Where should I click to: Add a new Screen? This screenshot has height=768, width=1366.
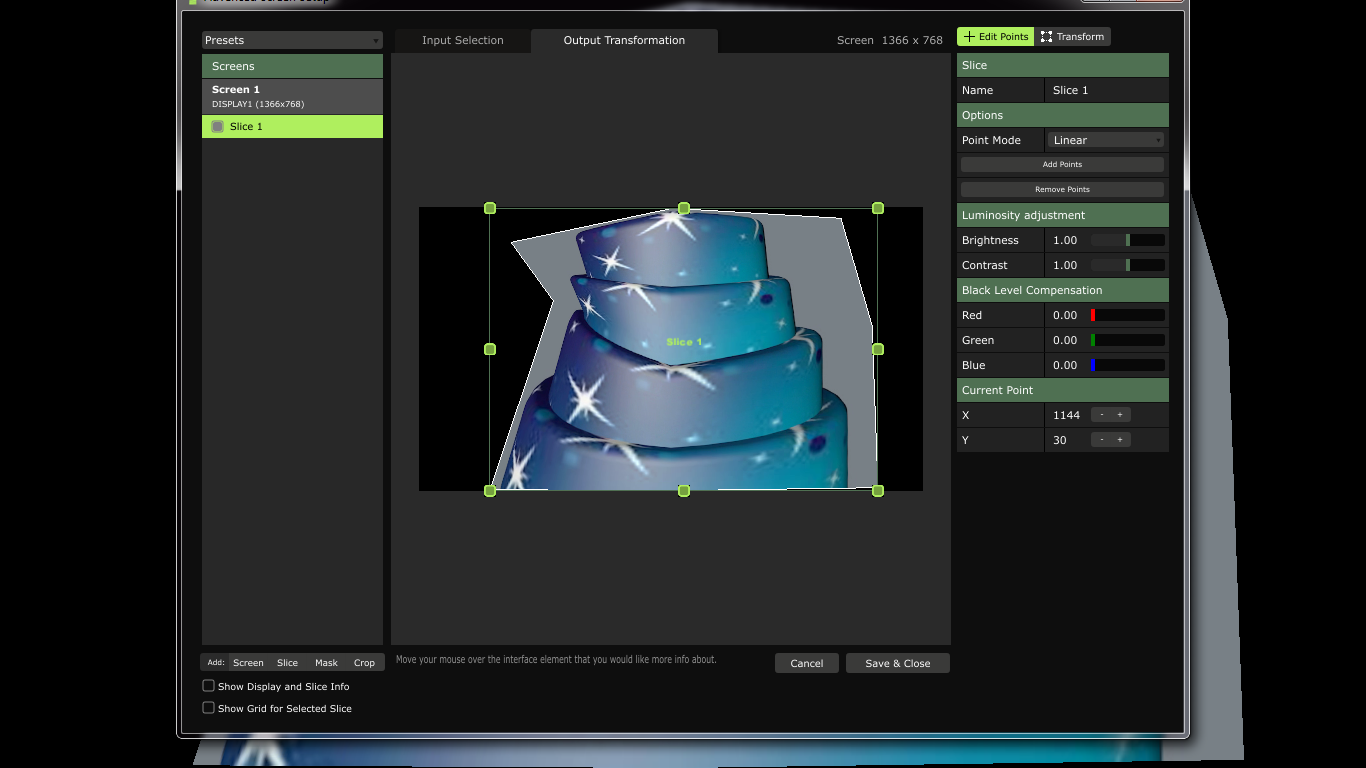coord(248,662)
